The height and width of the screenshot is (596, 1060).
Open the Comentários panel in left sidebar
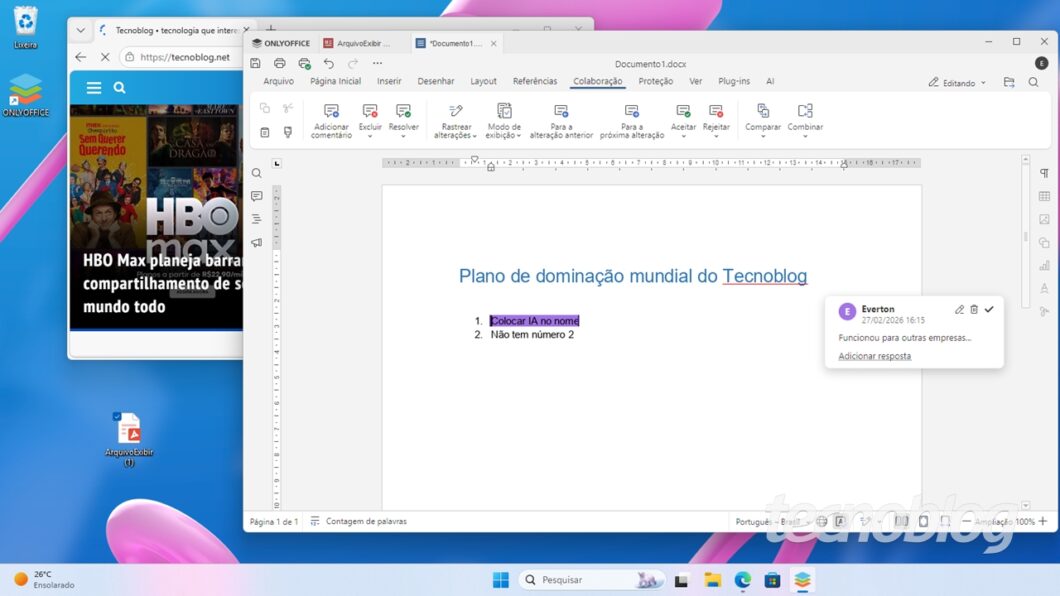pyautogui.click(x=258, y=196)
